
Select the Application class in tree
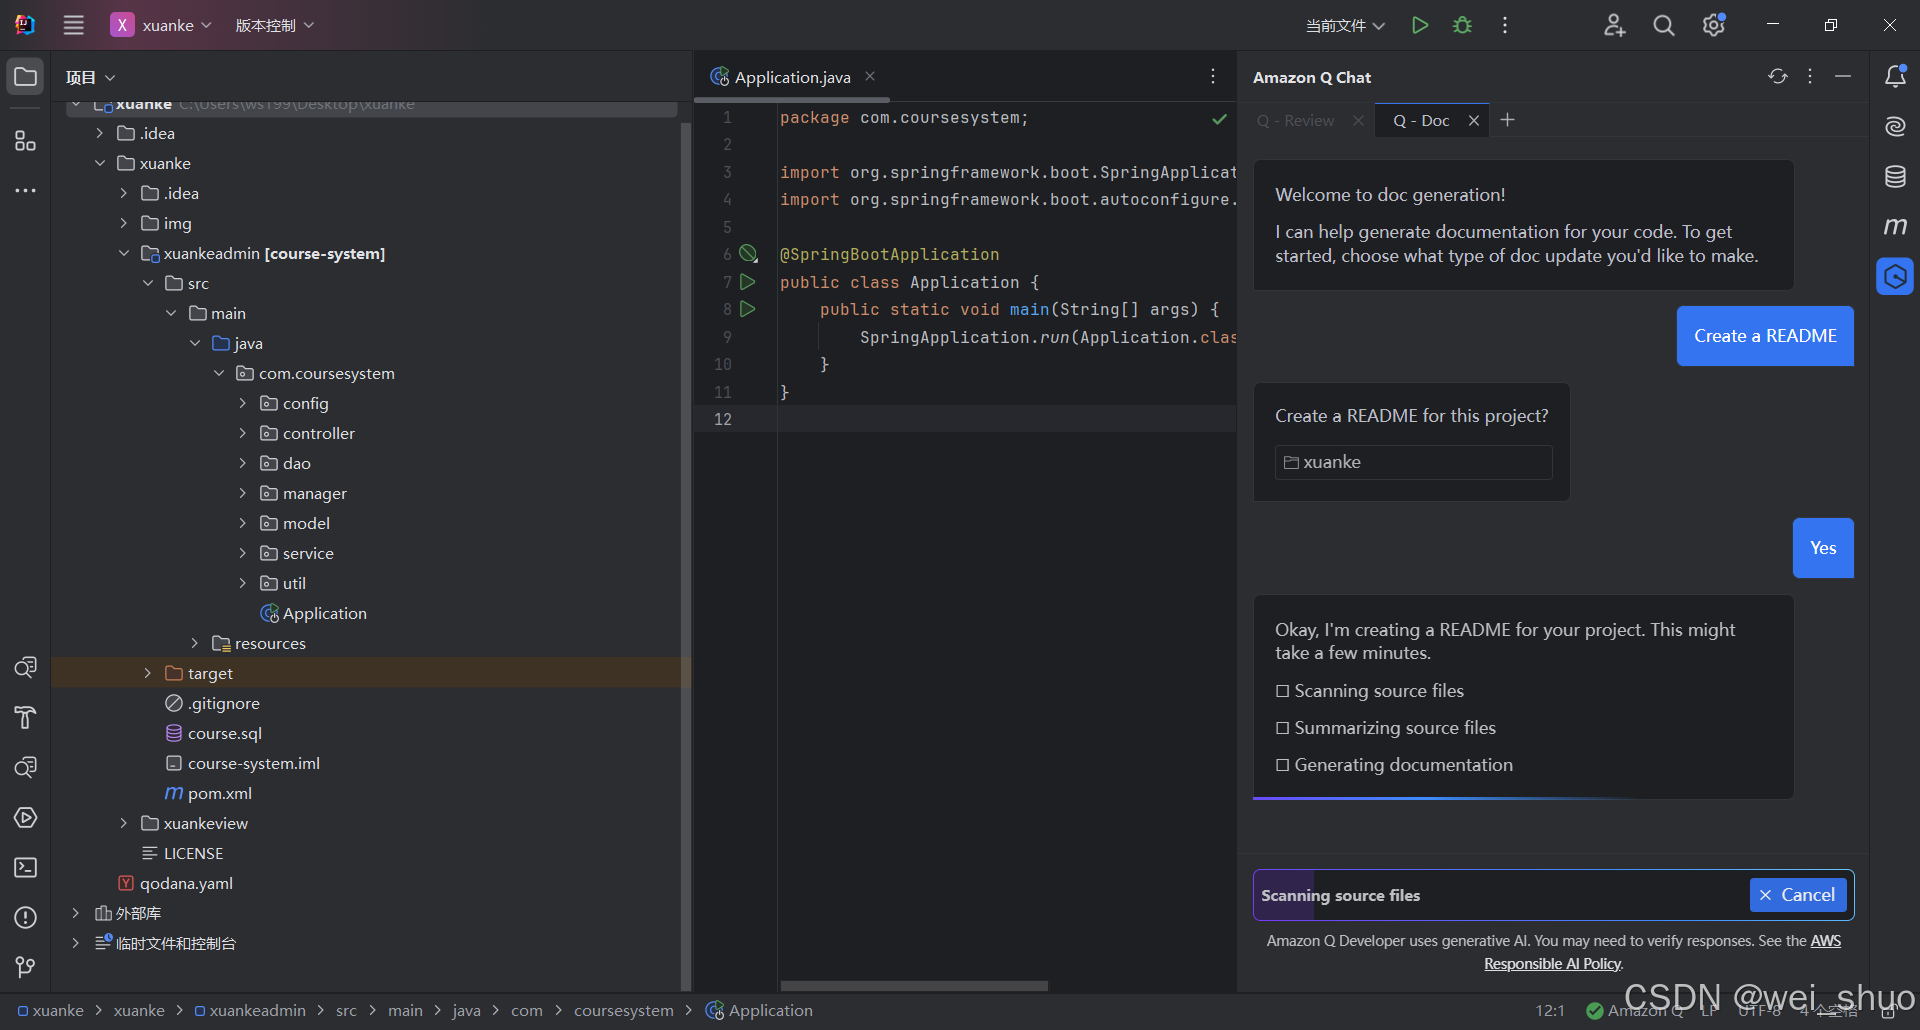tap(324, 613)
